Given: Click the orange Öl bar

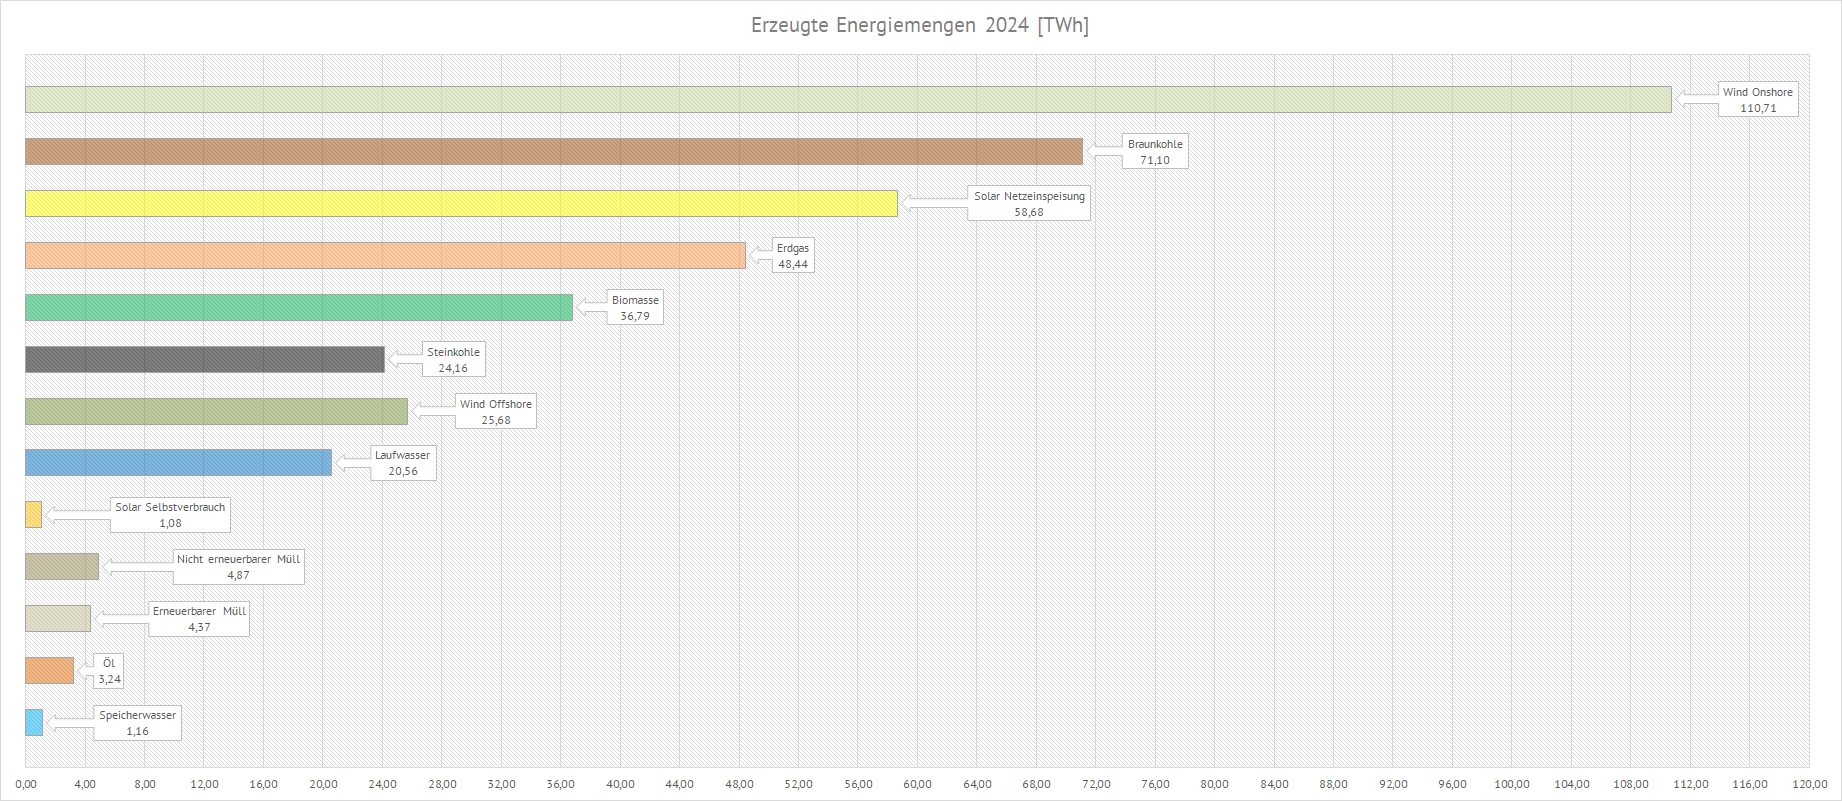Looking at the screenshot, I should (49, 670).
